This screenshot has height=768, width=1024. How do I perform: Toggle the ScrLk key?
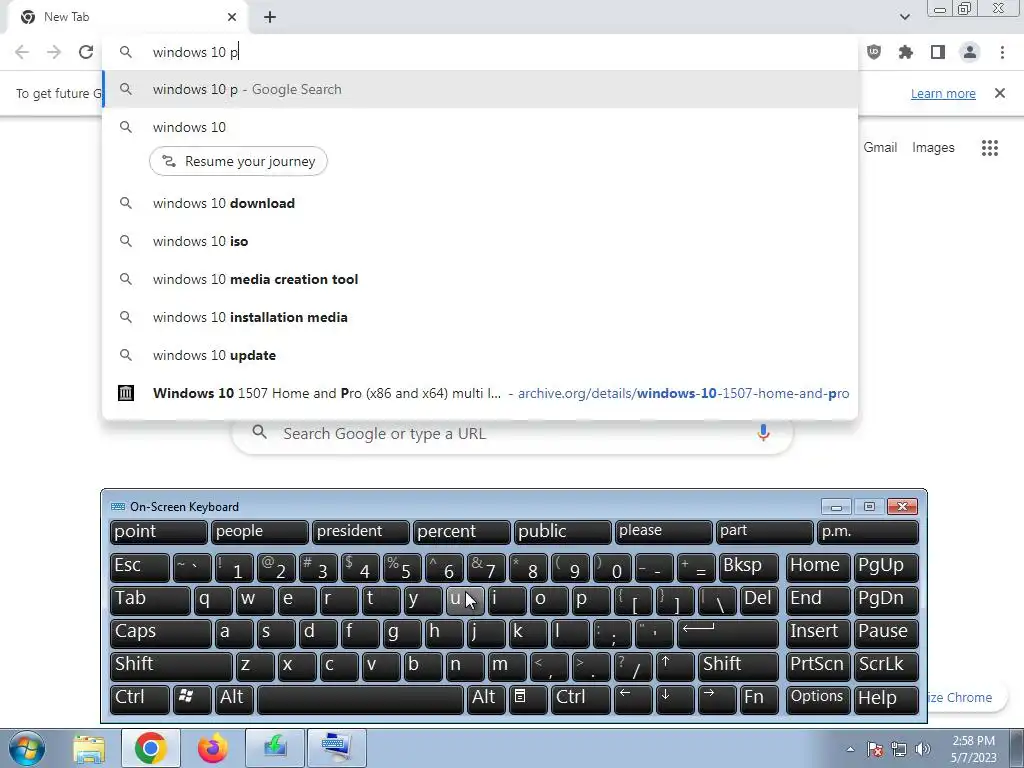coord(886,665)
